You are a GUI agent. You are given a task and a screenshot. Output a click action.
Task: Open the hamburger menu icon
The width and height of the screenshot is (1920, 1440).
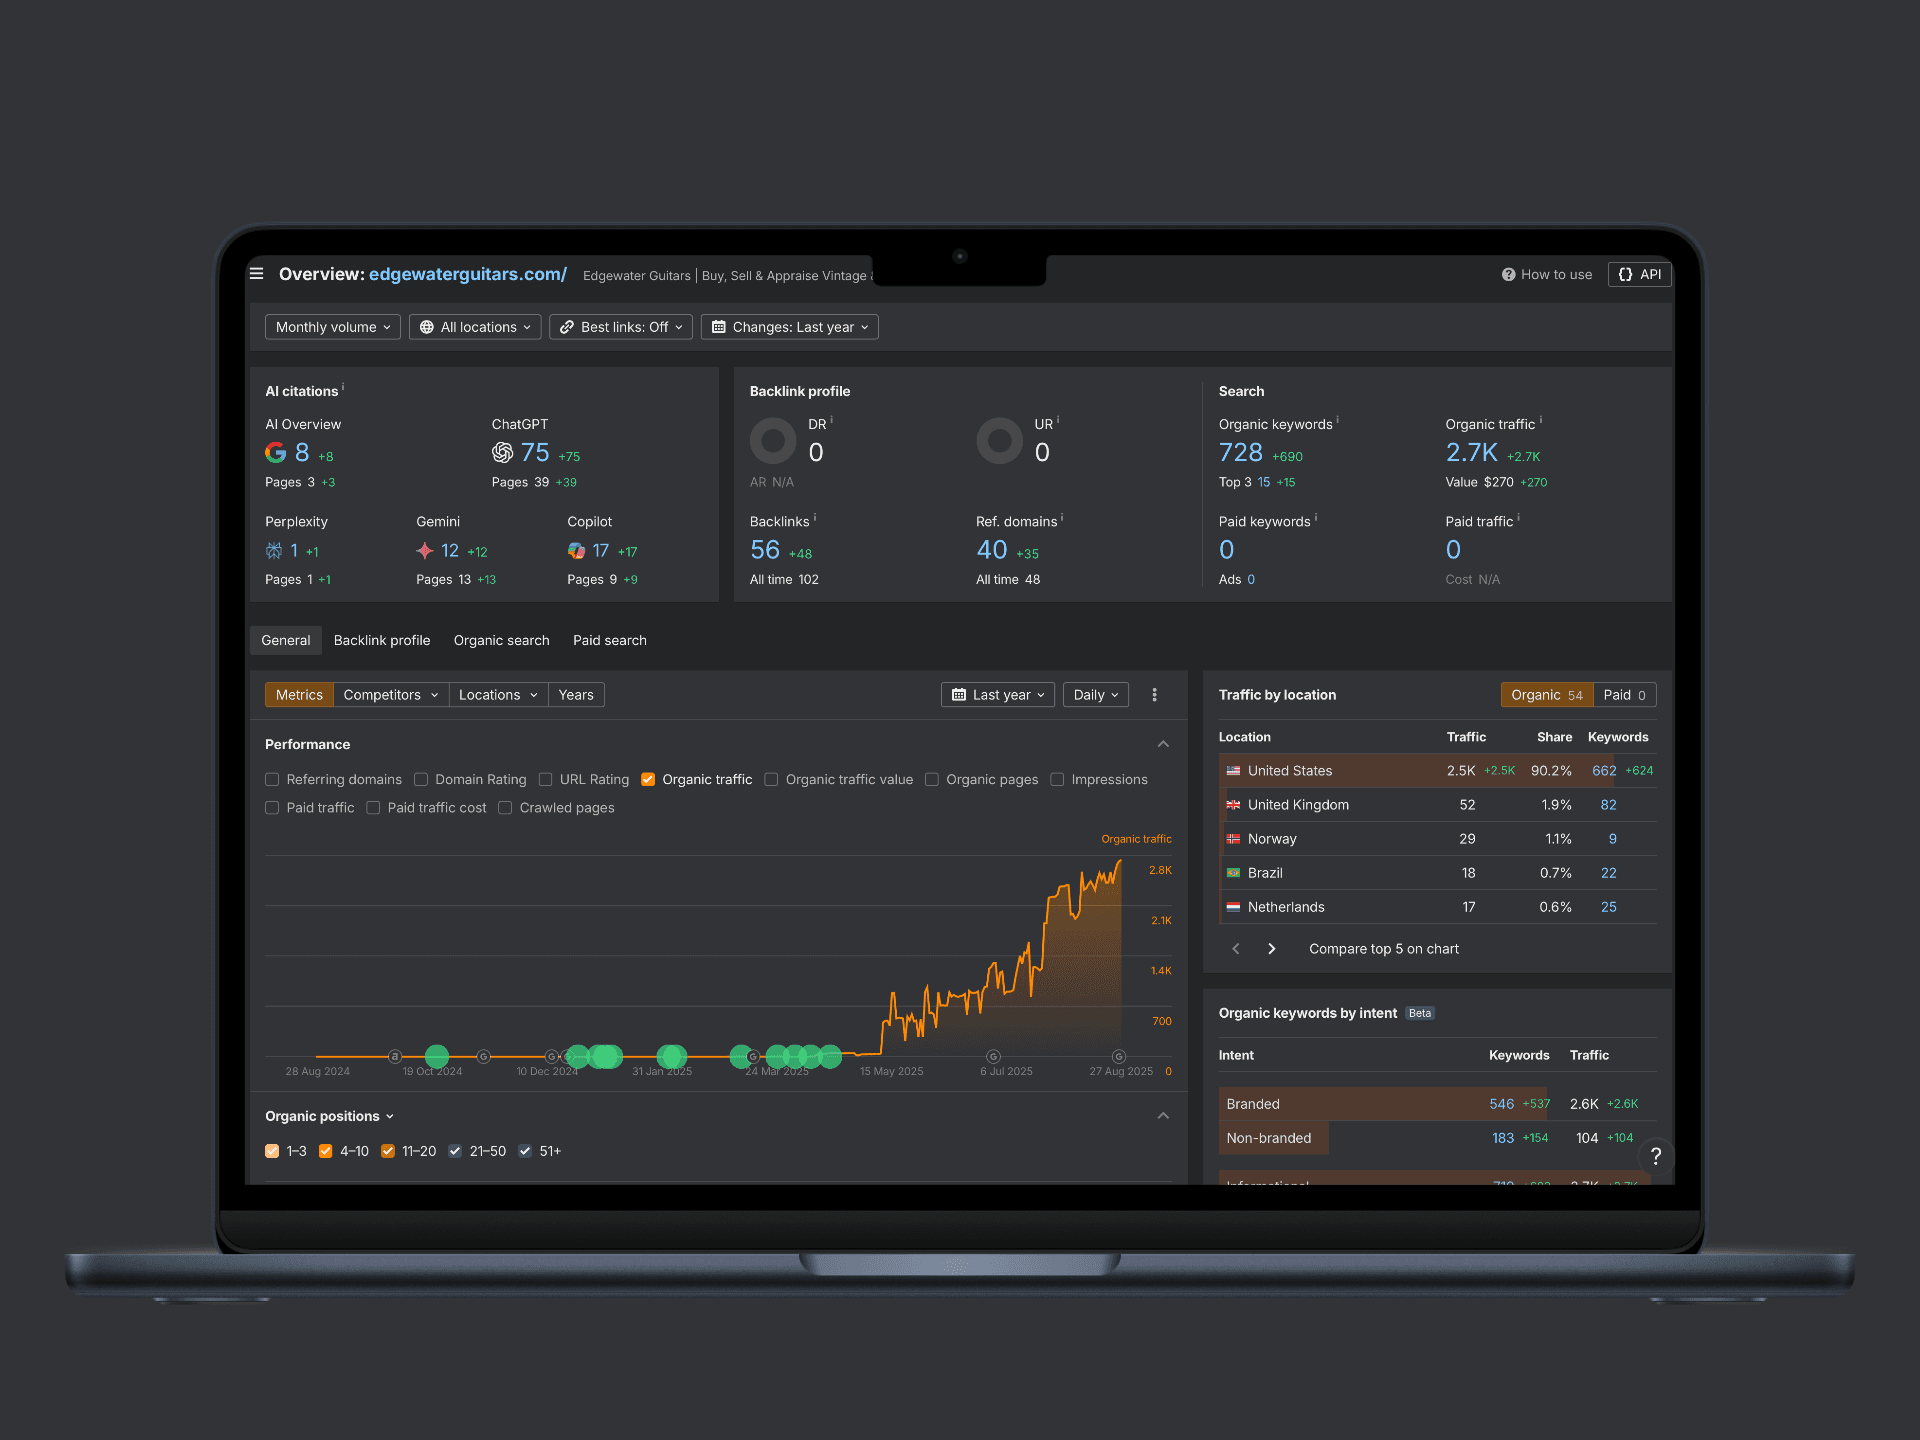tap(257, 274)
